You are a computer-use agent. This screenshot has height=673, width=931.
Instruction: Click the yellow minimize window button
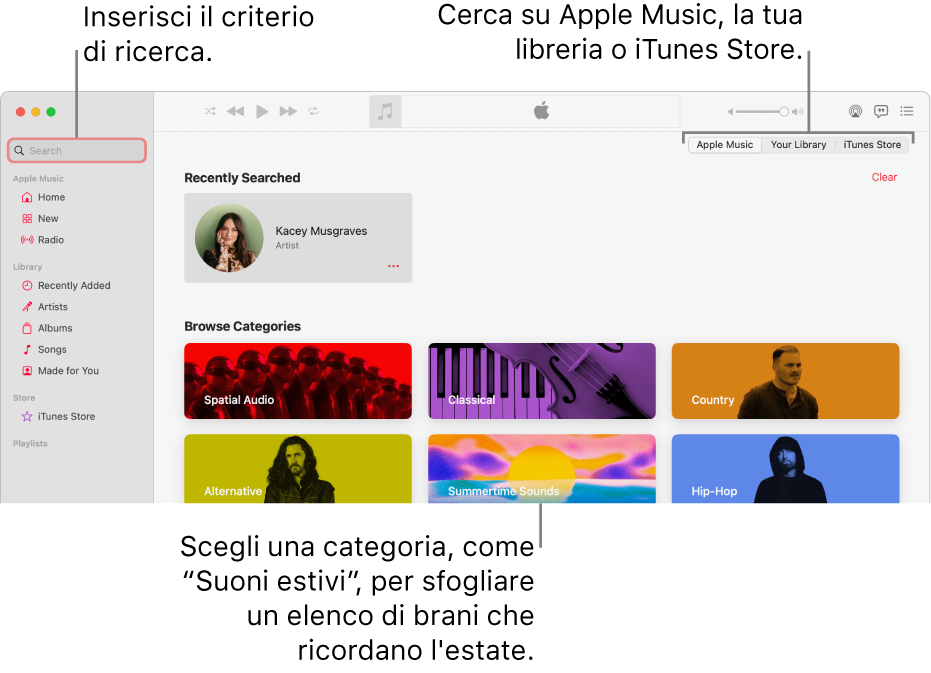[36, 112]
